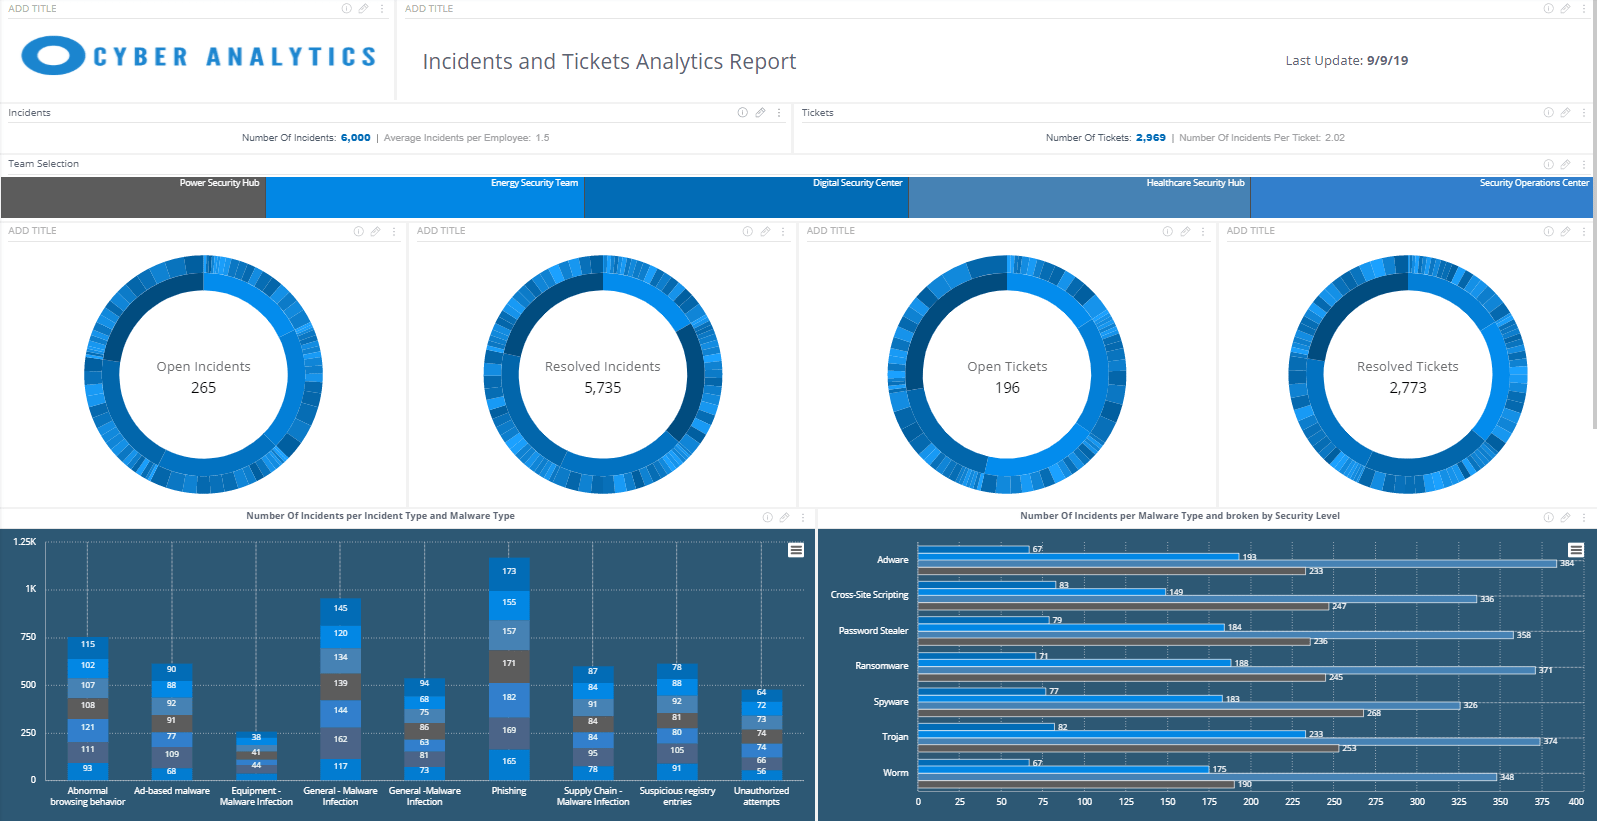Select the Power Security Hub team
The image size is (1597, 821).
click(133, 197)
